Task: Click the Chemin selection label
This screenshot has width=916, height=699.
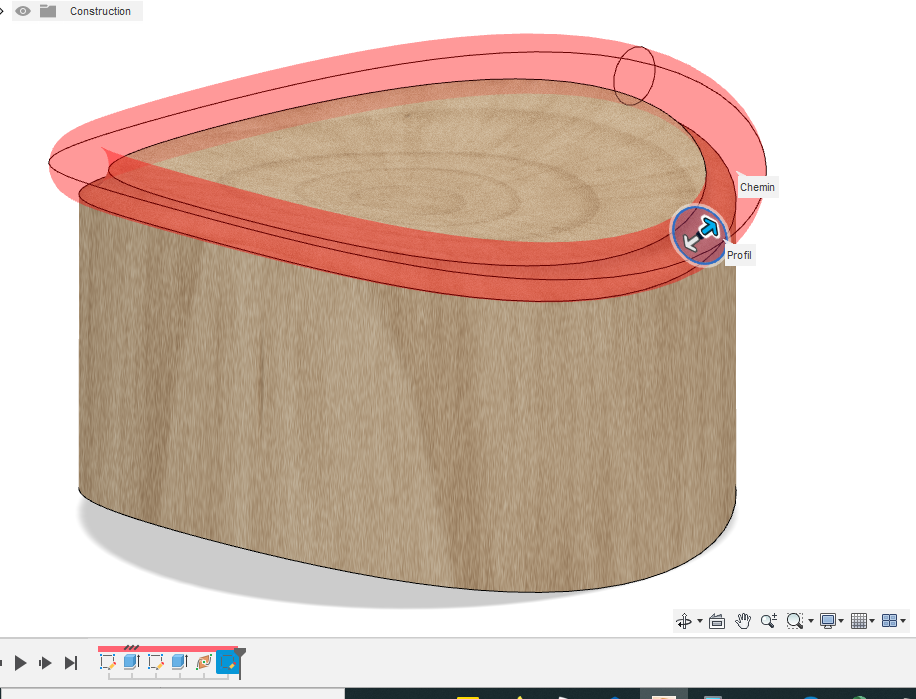Action: 757,187
